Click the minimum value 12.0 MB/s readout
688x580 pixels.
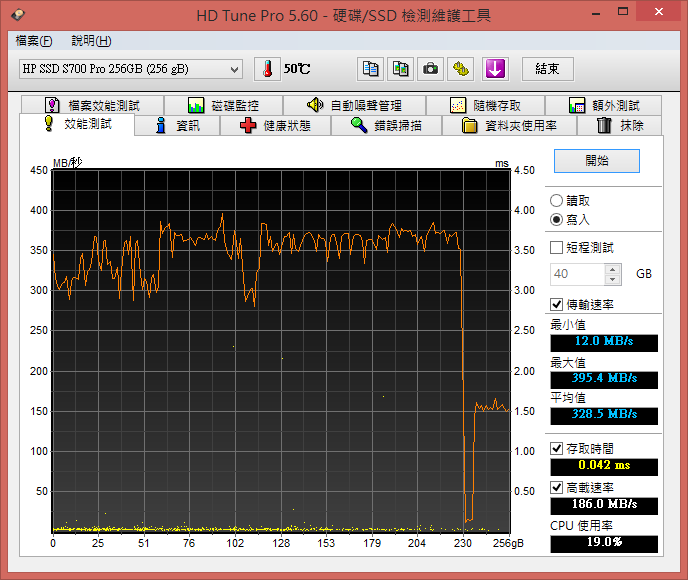tap(604, 341)
